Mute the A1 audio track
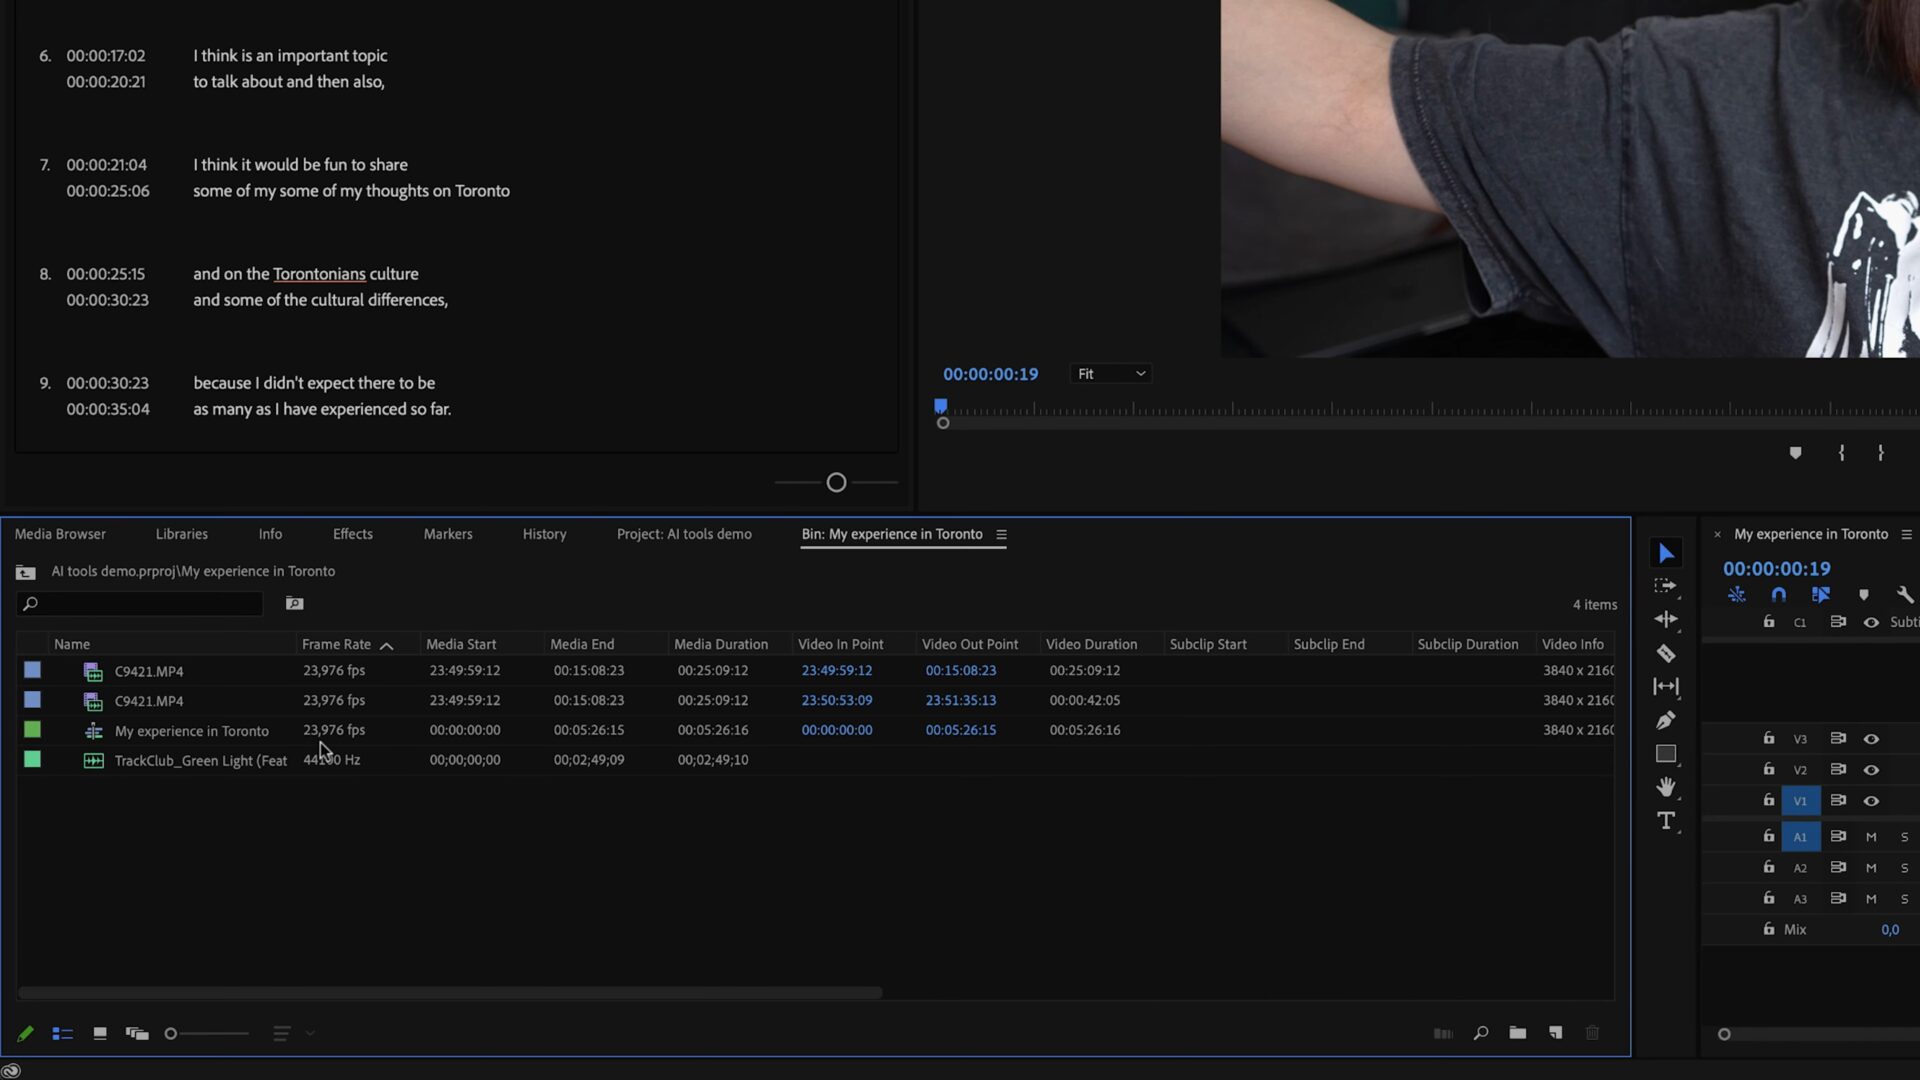This screenshot has height=1080, width=1920. click(1872, 836)
